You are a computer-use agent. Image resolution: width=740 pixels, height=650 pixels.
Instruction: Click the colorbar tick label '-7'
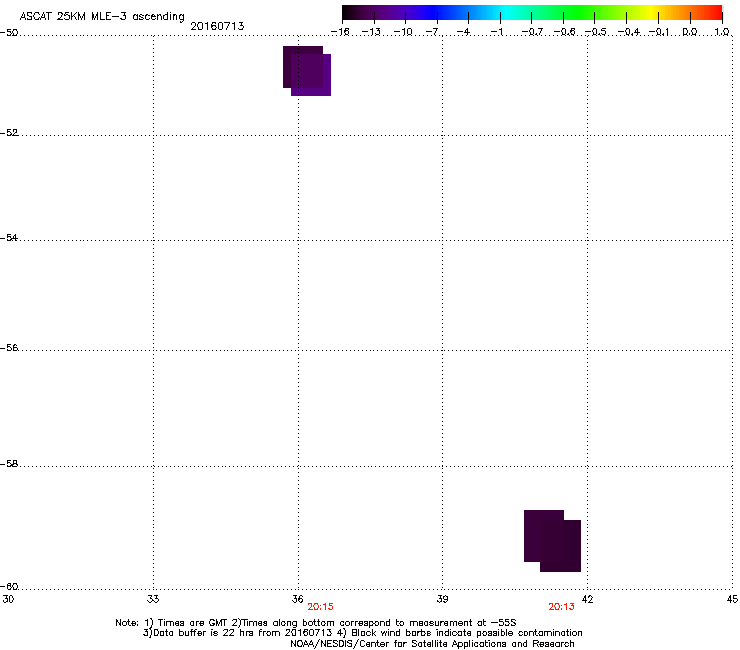click(433, 32)
